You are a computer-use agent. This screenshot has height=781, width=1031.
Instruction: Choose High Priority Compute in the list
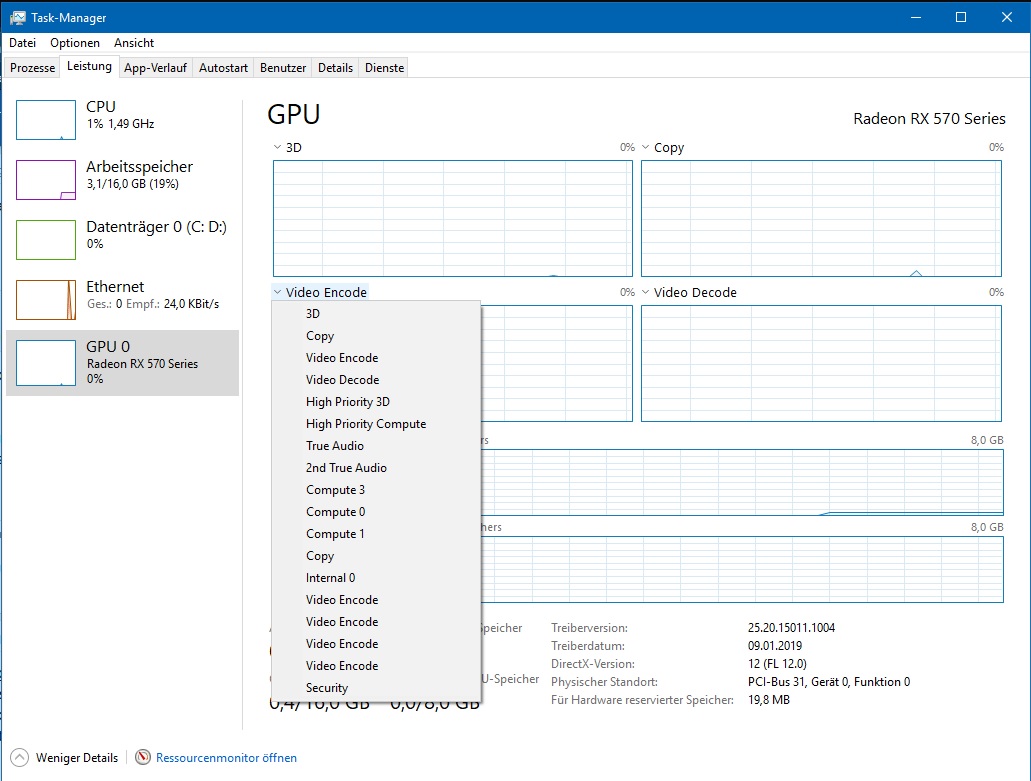(376, 424)
